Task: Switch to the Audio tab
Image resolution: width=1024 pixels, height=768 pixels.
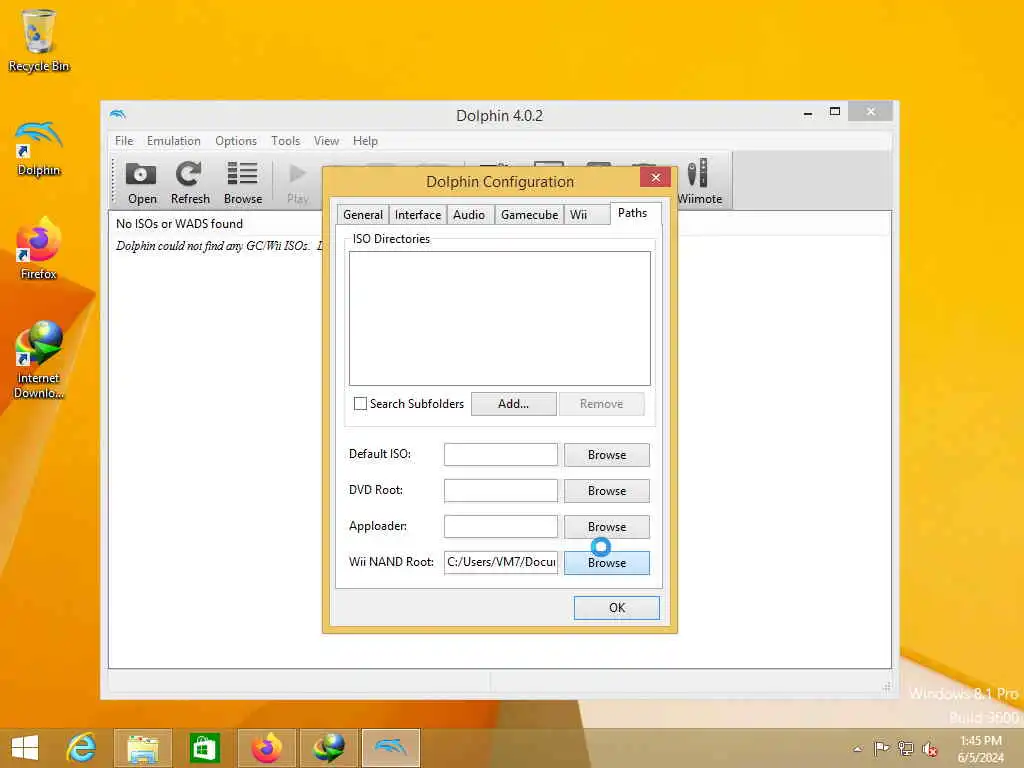Action: coord(469,215)
